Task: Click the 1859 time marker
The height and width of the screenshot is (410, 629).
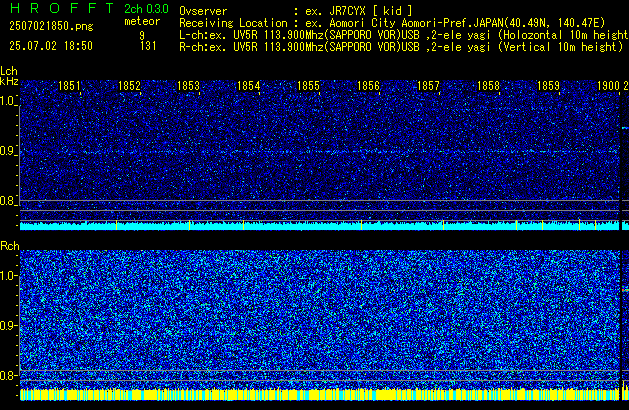Action: coord(548,86)
